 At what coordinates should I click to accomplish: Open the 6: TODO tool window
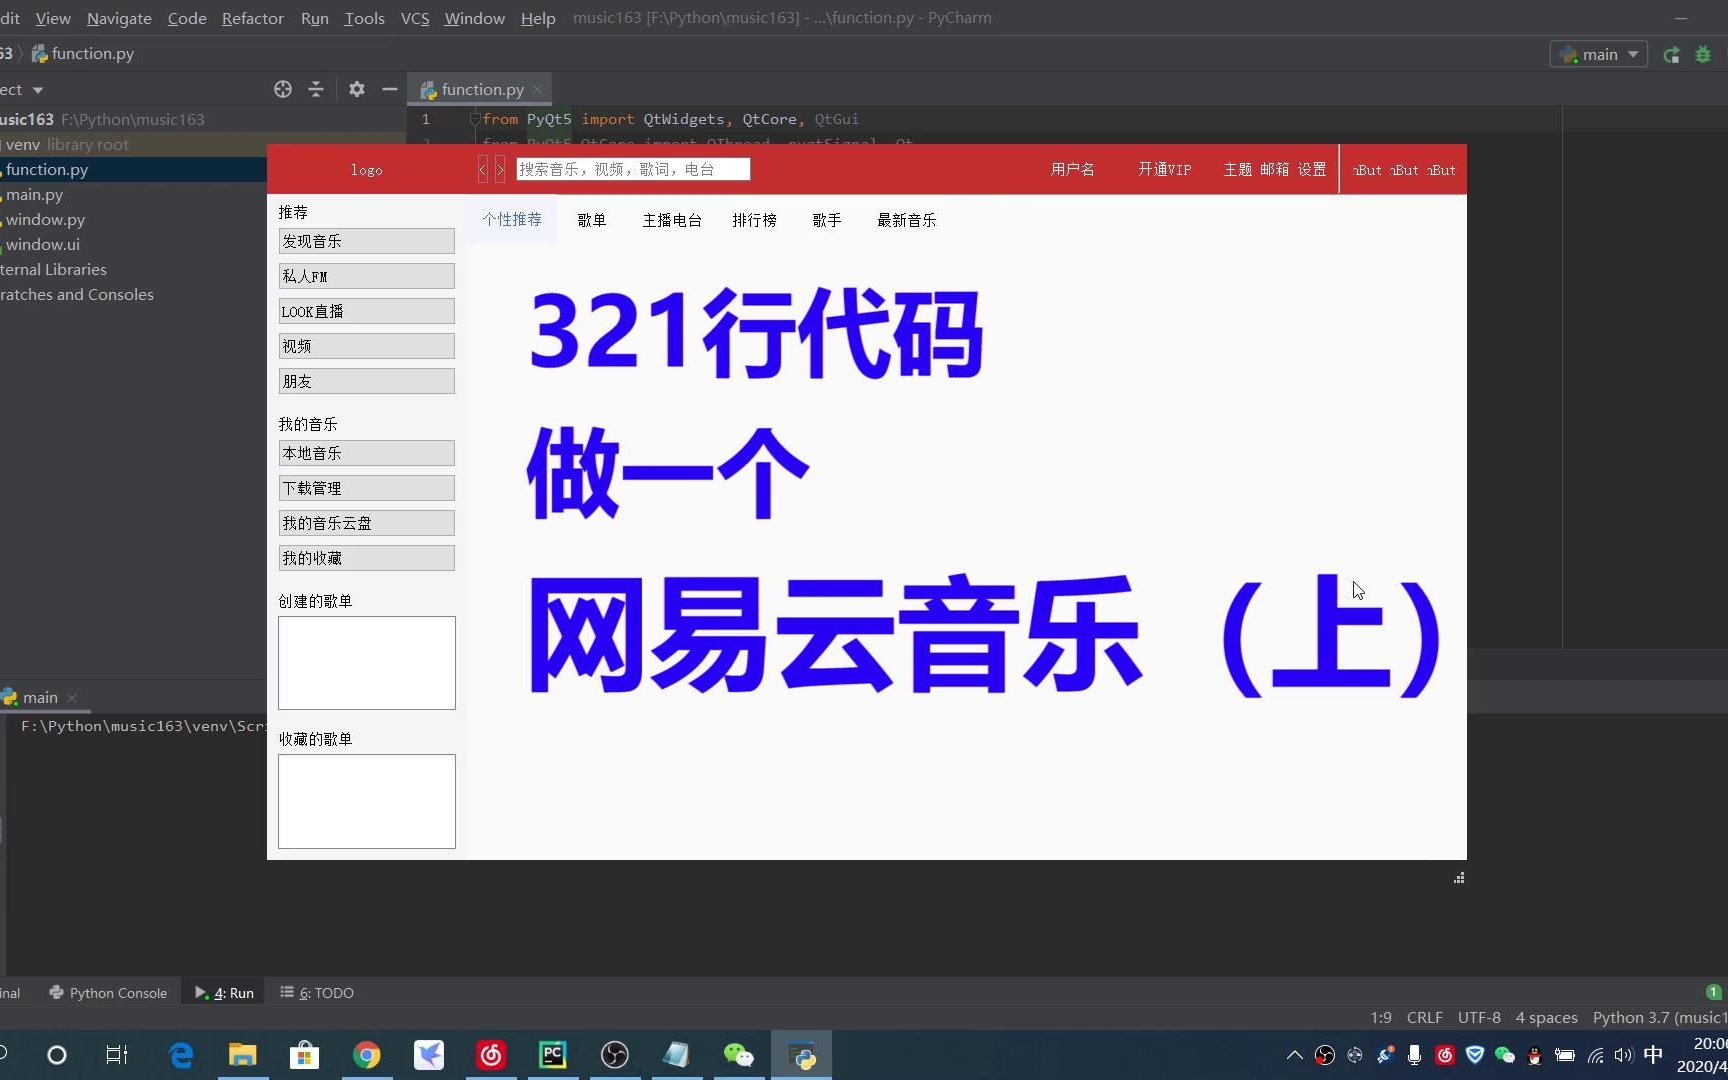click(317, 993)
